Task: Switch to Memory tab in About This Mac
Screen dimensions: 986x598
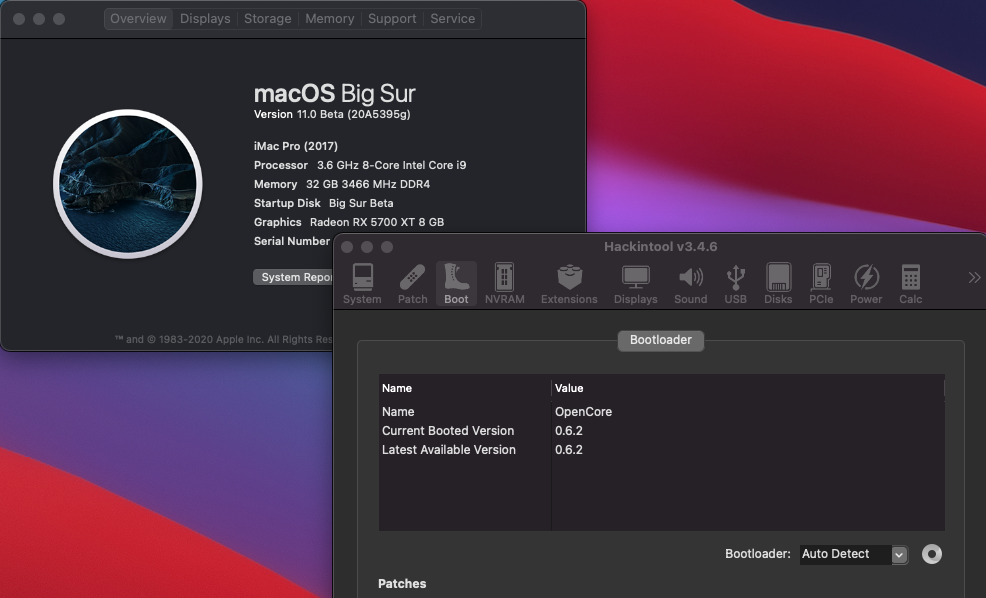Action: pyautogui.click(x=330, y=19)
